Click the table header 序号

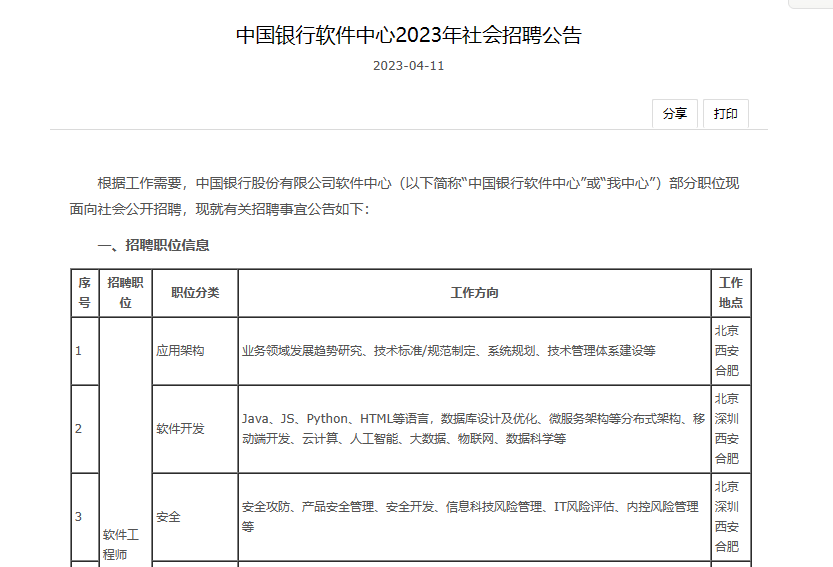pos(84,293)
